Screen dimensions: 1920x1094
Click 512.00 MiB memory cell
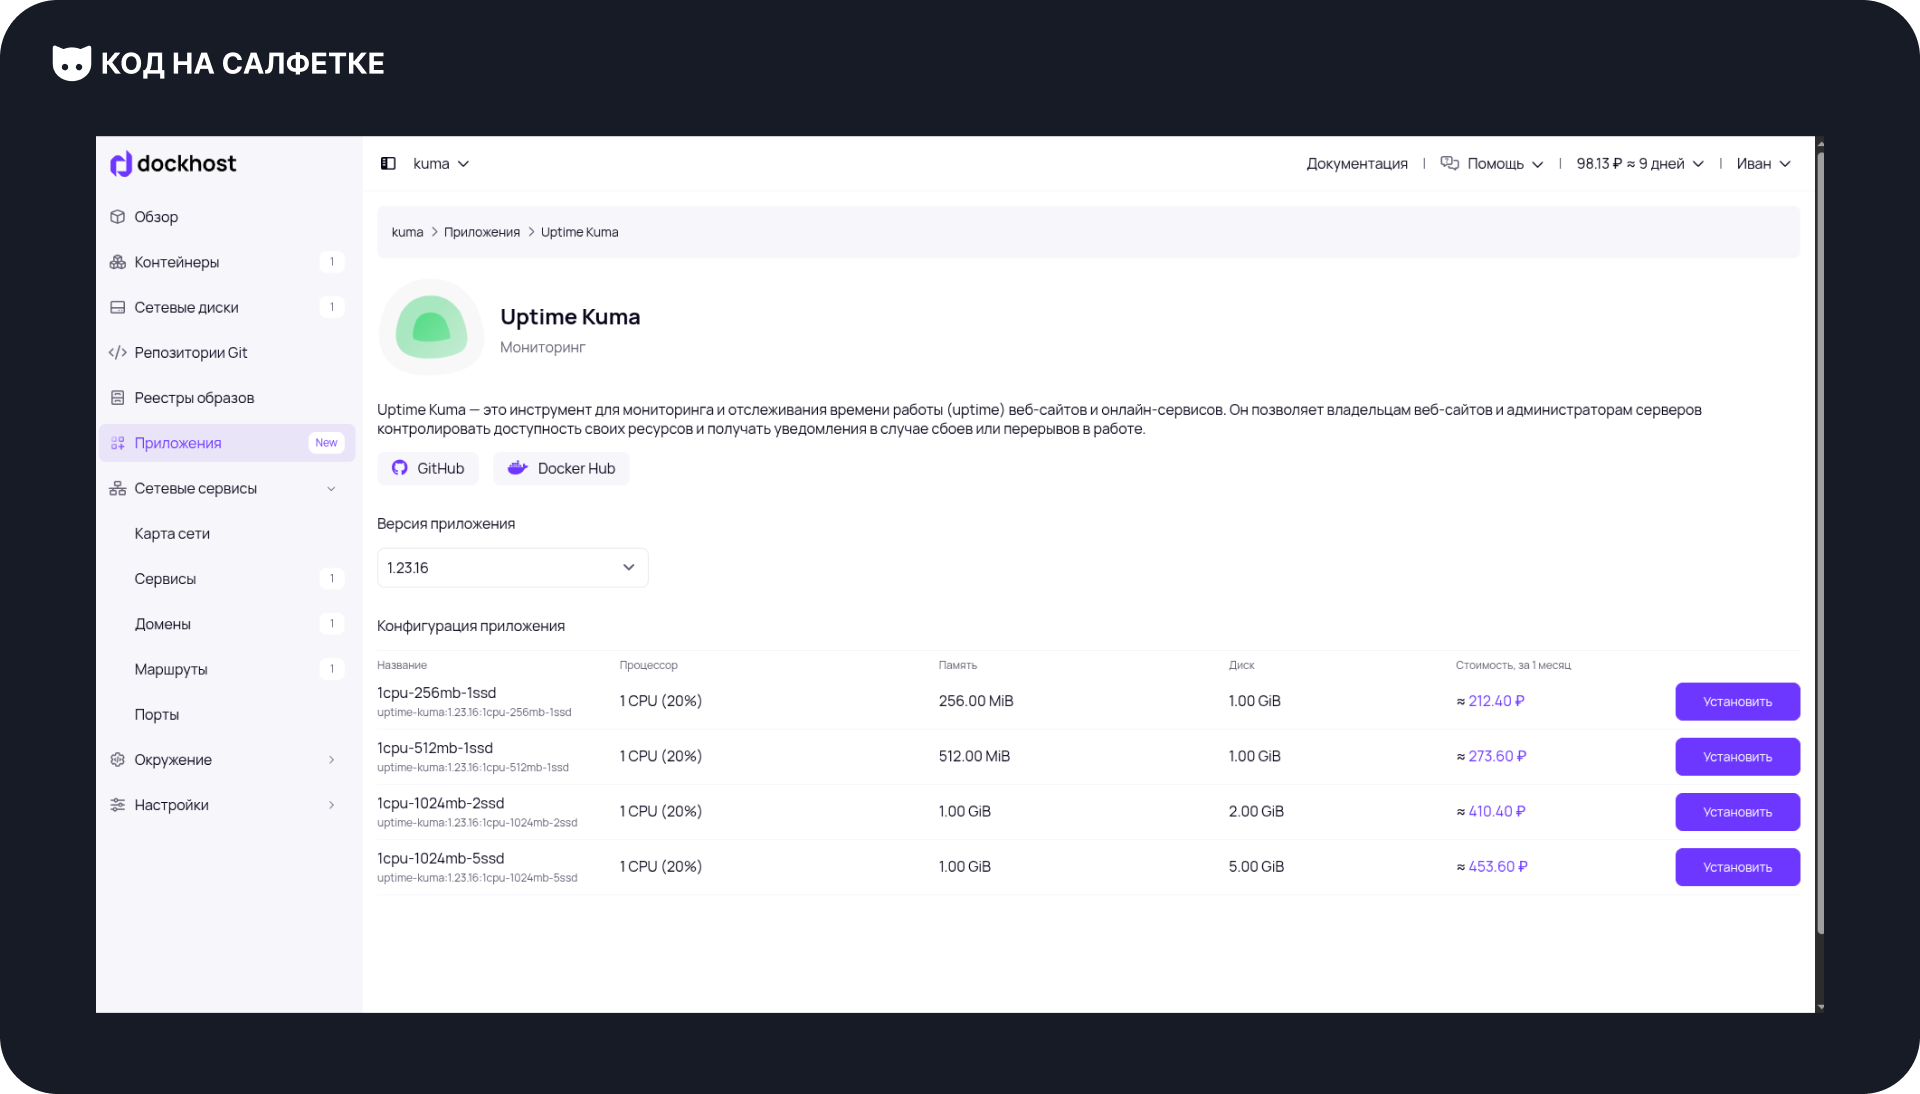coord(974,756)
